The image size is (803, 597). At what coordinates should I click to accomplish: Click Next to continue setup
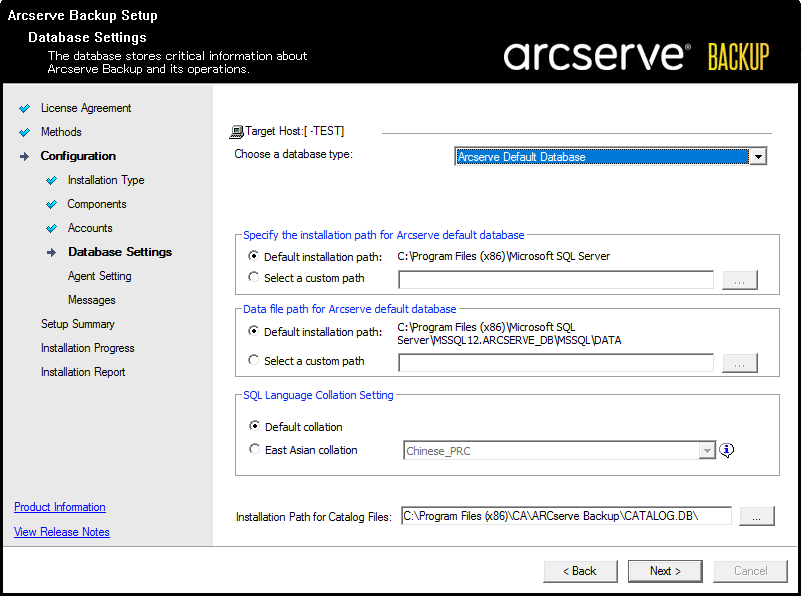pos(665,571)
